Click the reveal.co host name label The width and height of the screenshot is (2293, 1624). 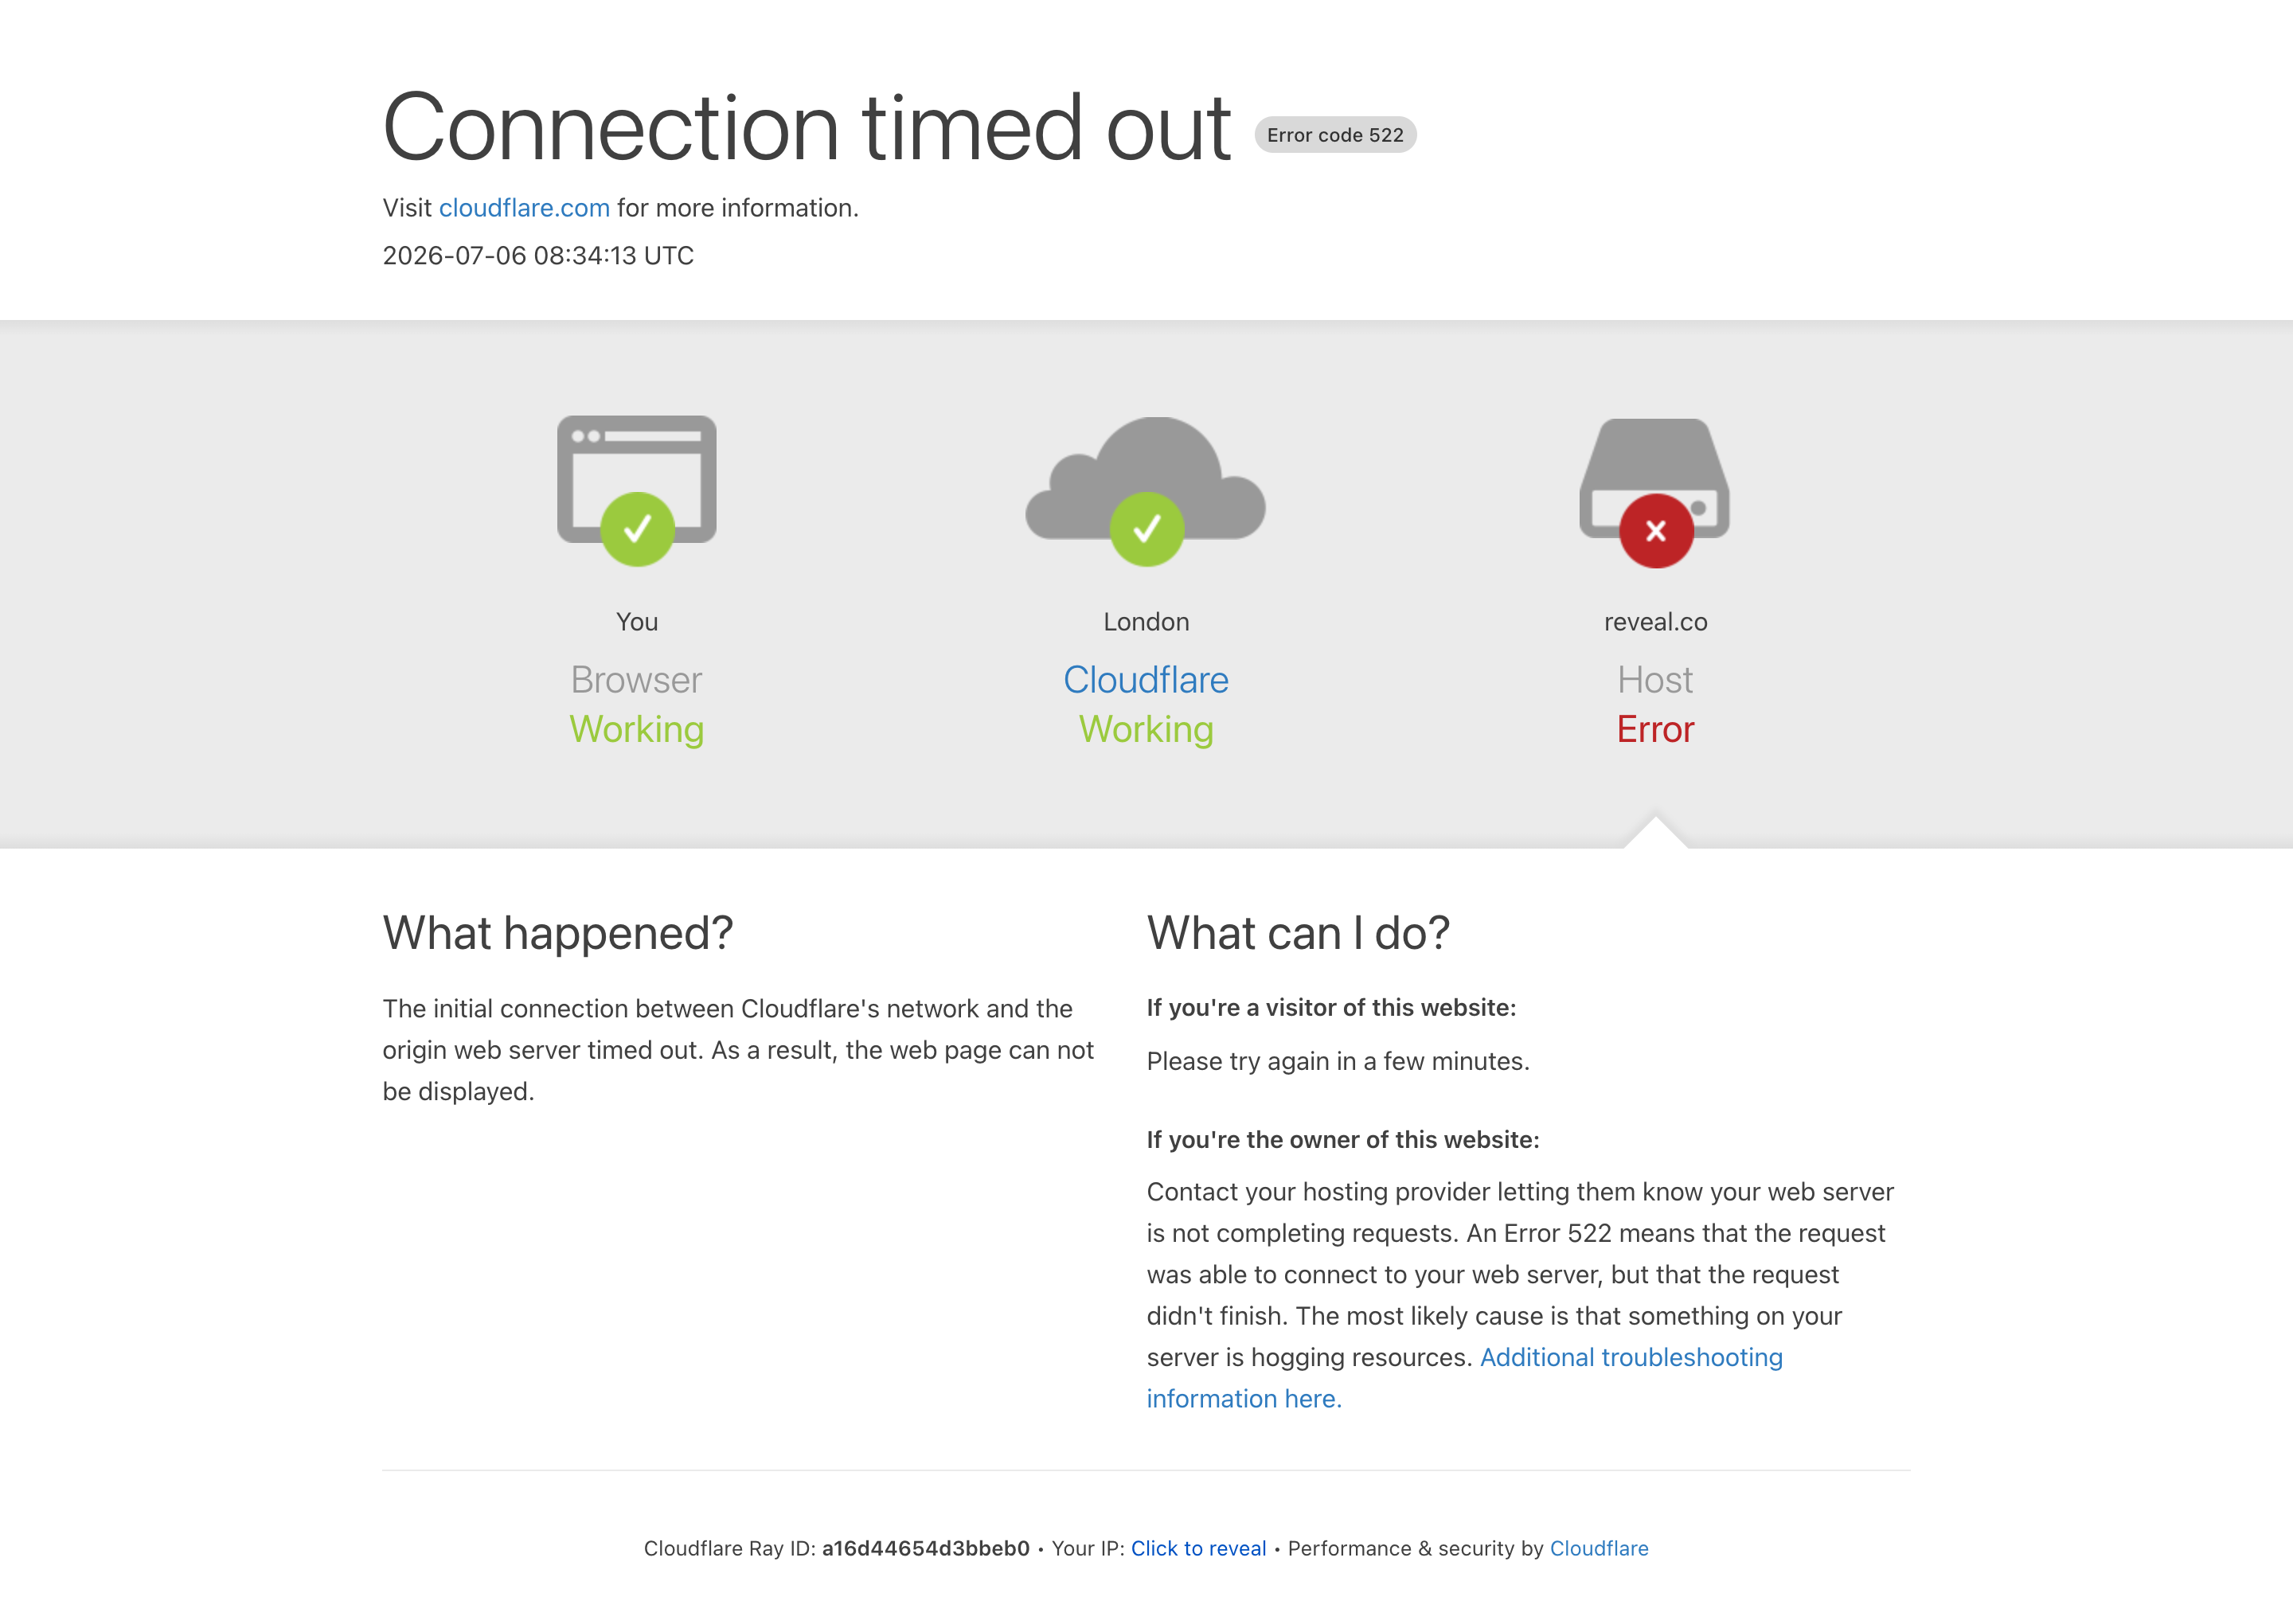click(x=1655, y=622)
